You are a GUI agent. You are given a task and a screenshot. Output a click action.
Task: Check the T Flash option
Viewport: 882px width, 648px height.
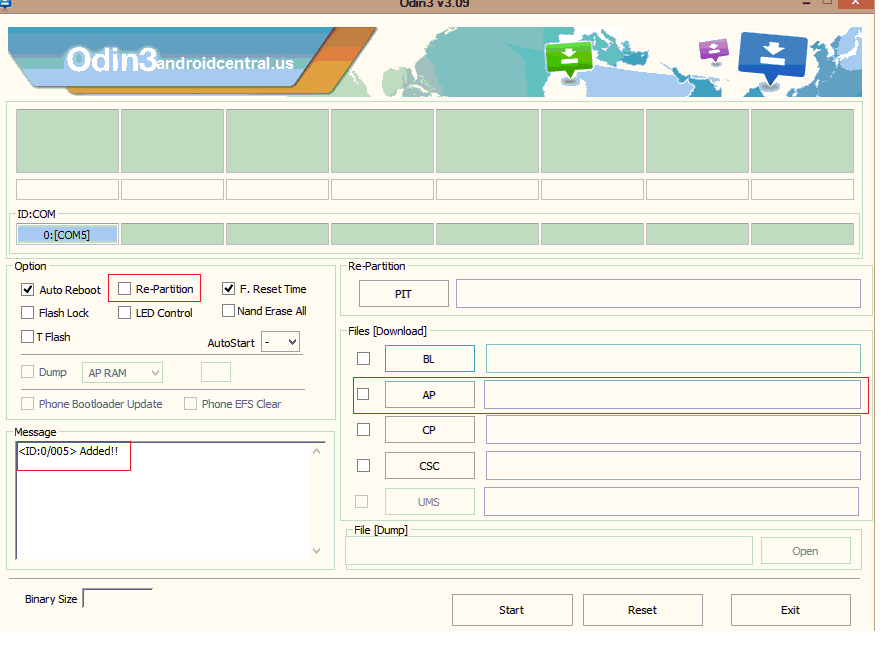[27, 336]
